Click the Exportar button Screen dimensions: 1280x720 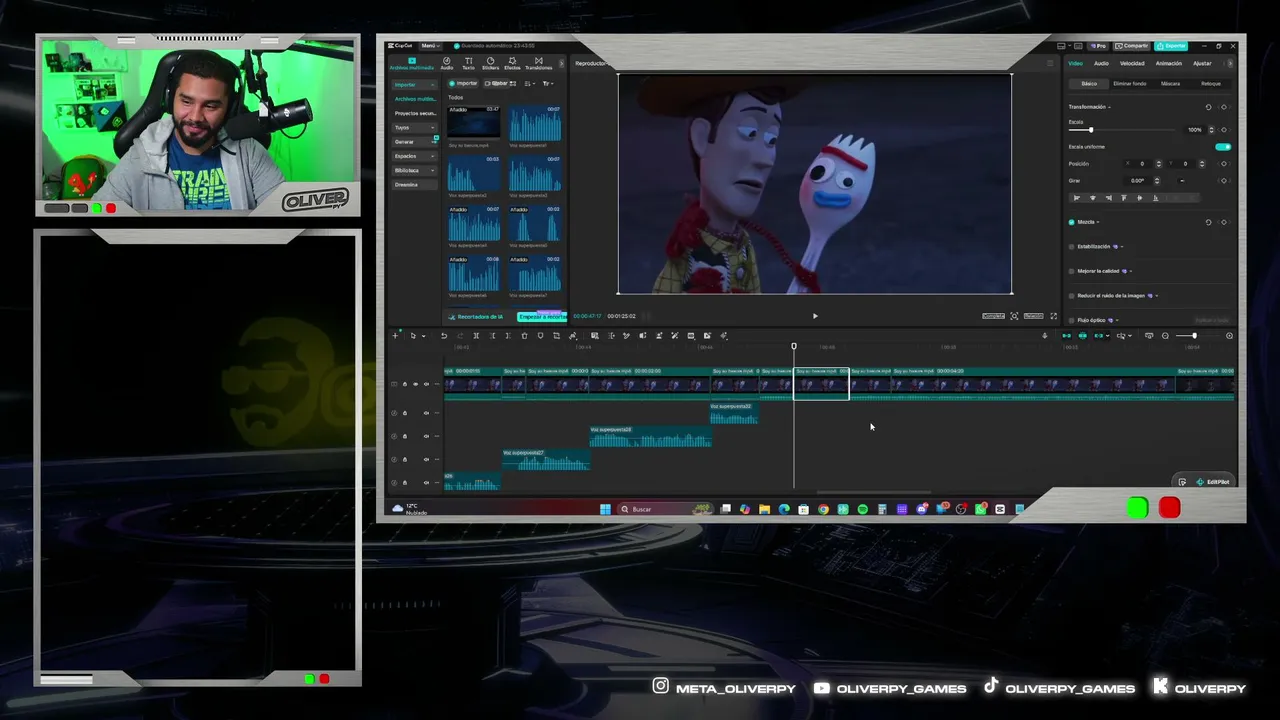coord(1171,46)
